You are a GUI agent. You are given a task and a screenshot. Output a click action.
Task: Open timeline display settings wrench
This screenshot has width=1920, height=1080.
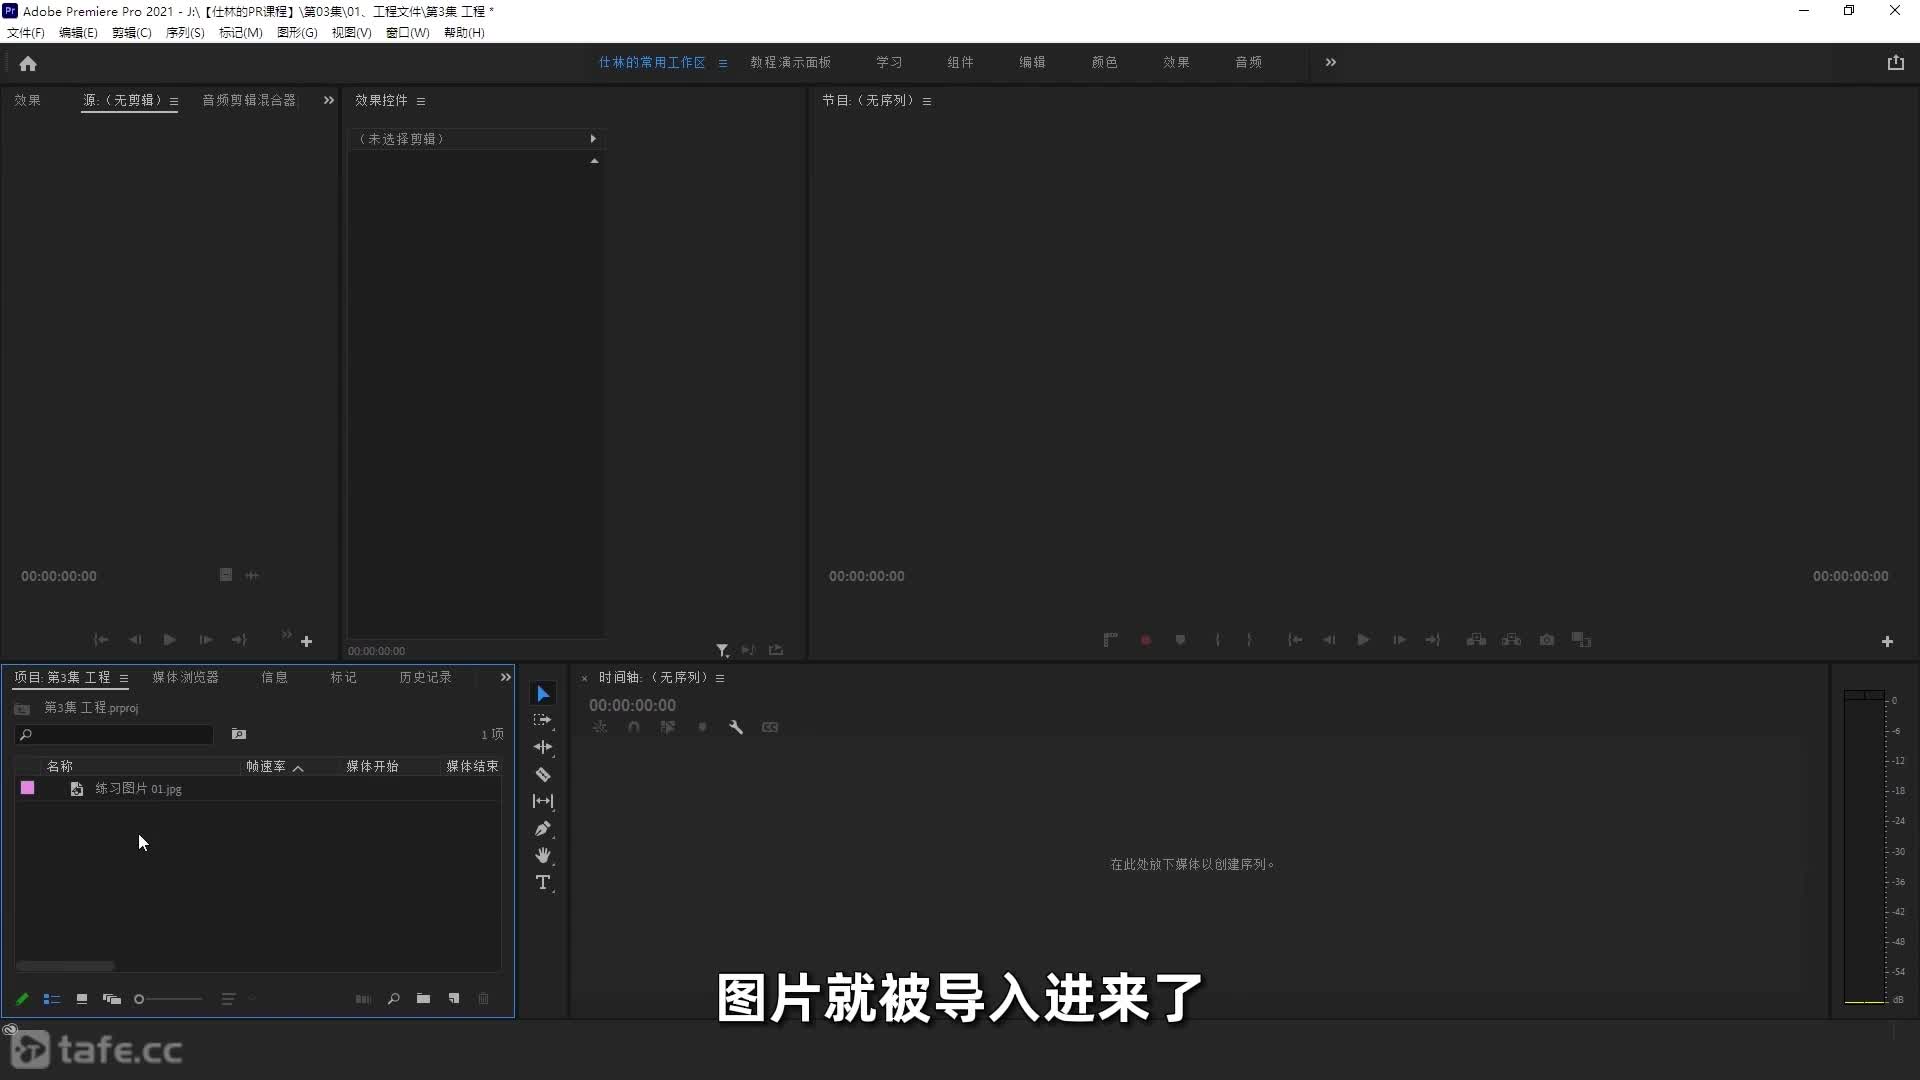click(736, 727)
